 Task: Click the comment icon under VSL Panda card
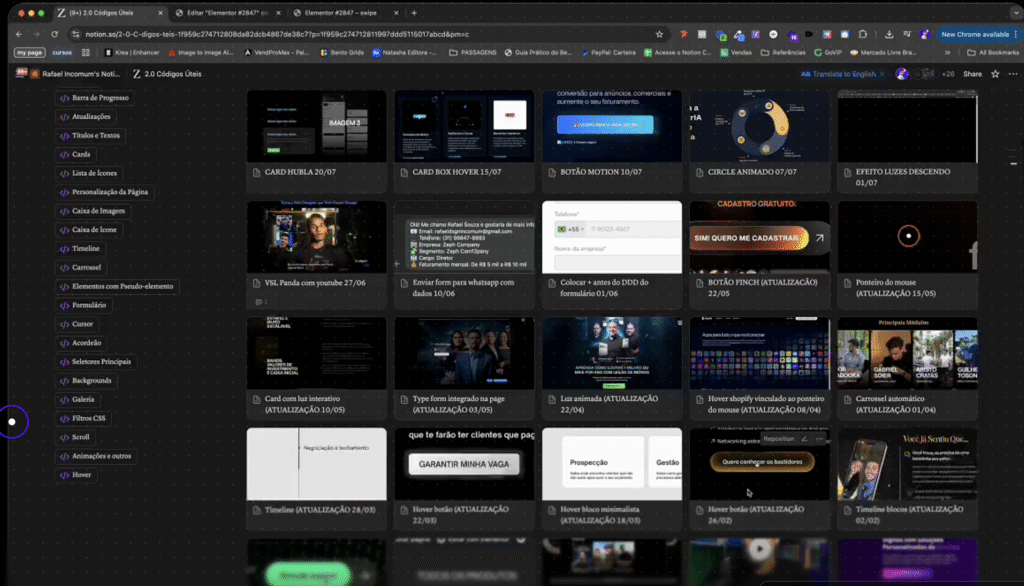[x=258, y=301]
